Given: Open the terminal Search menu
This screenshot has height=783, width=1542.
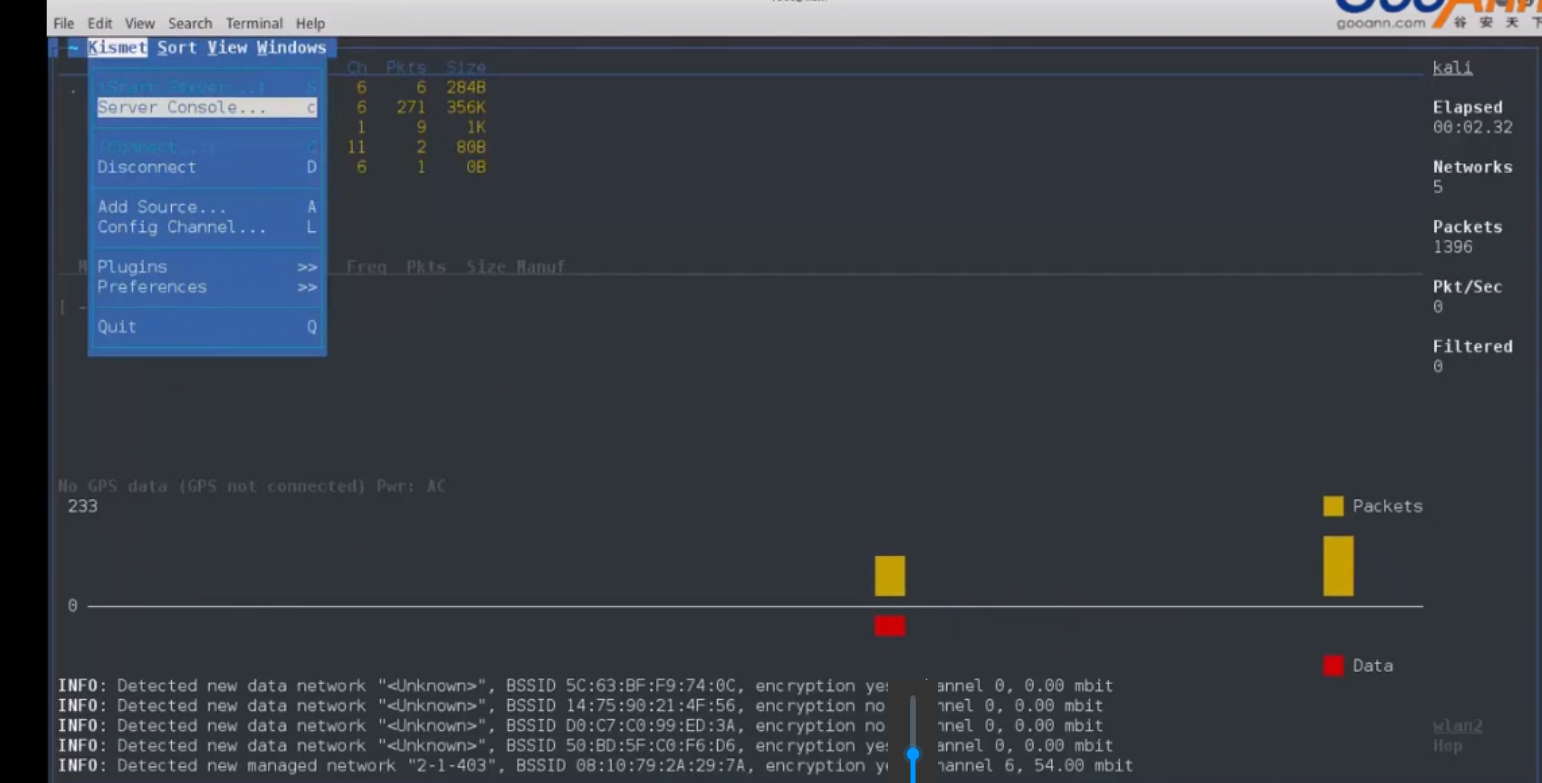Looking at the screenshot, I should pos(189,23).
